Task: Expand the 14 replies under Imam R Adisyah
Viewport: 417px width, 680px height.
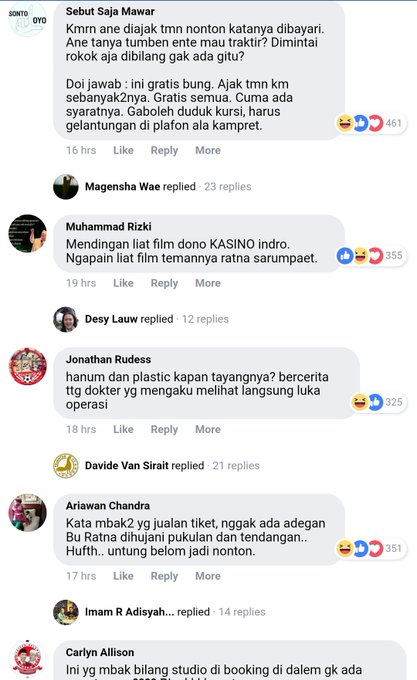Action: pyautogui.click(x=242, y=611)
